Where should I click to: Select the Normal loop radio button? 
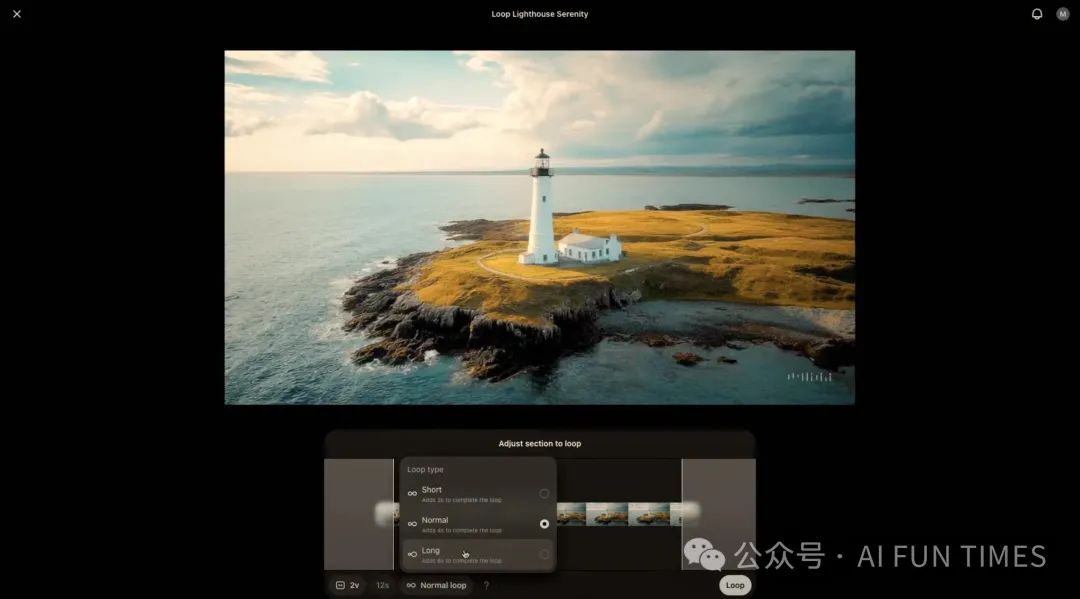(544, 524)
